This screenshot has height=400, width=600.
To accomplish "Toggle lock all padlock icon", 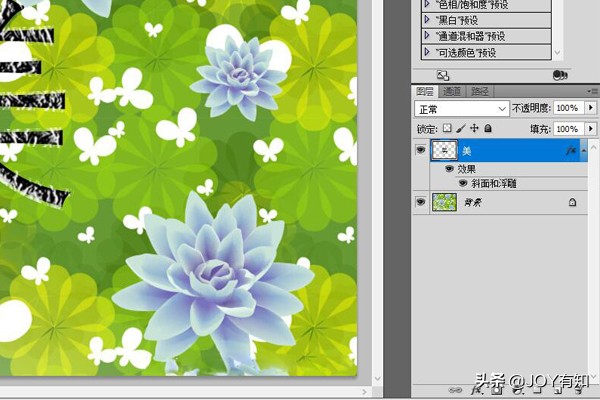I will click(488, 128).
